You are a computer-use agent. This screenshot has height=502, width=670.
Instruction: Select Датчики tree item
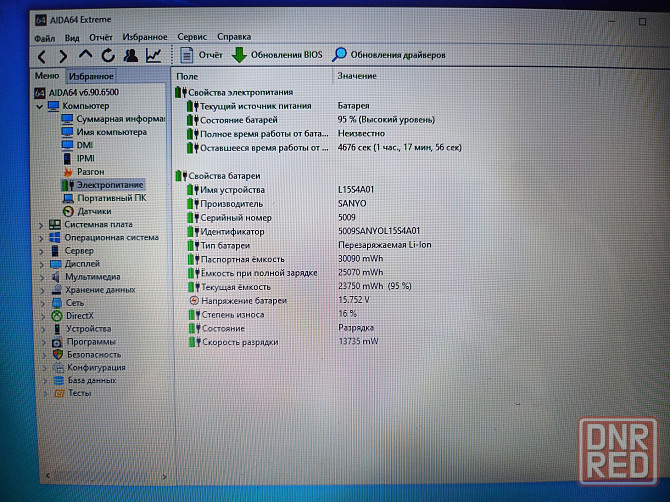point(87,211)
